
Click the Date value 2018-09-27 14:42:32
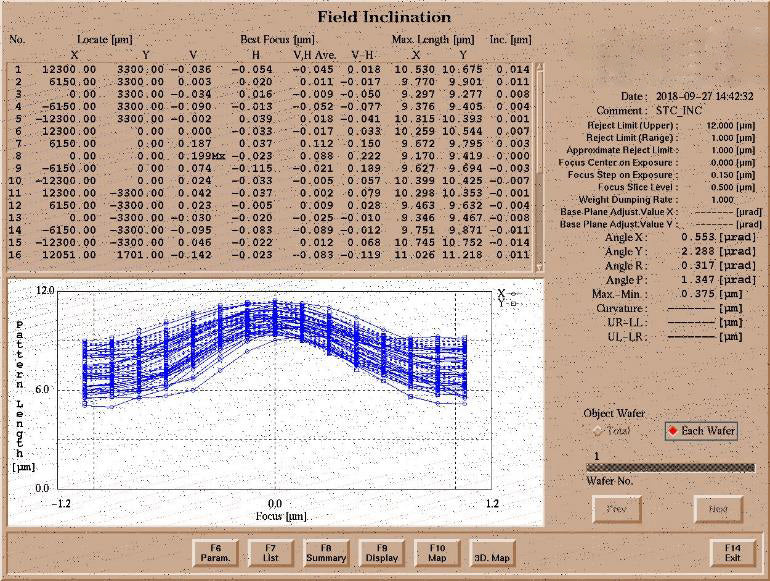[705, 96]
